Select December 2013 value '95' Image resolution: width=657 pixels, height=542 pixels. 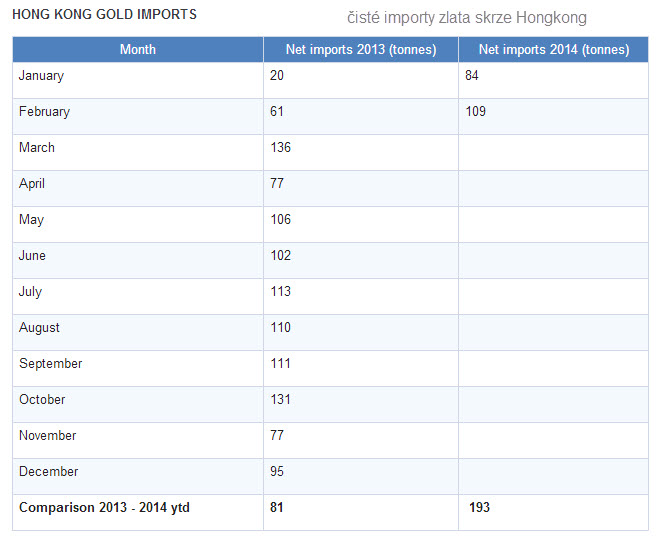[277, 472]
